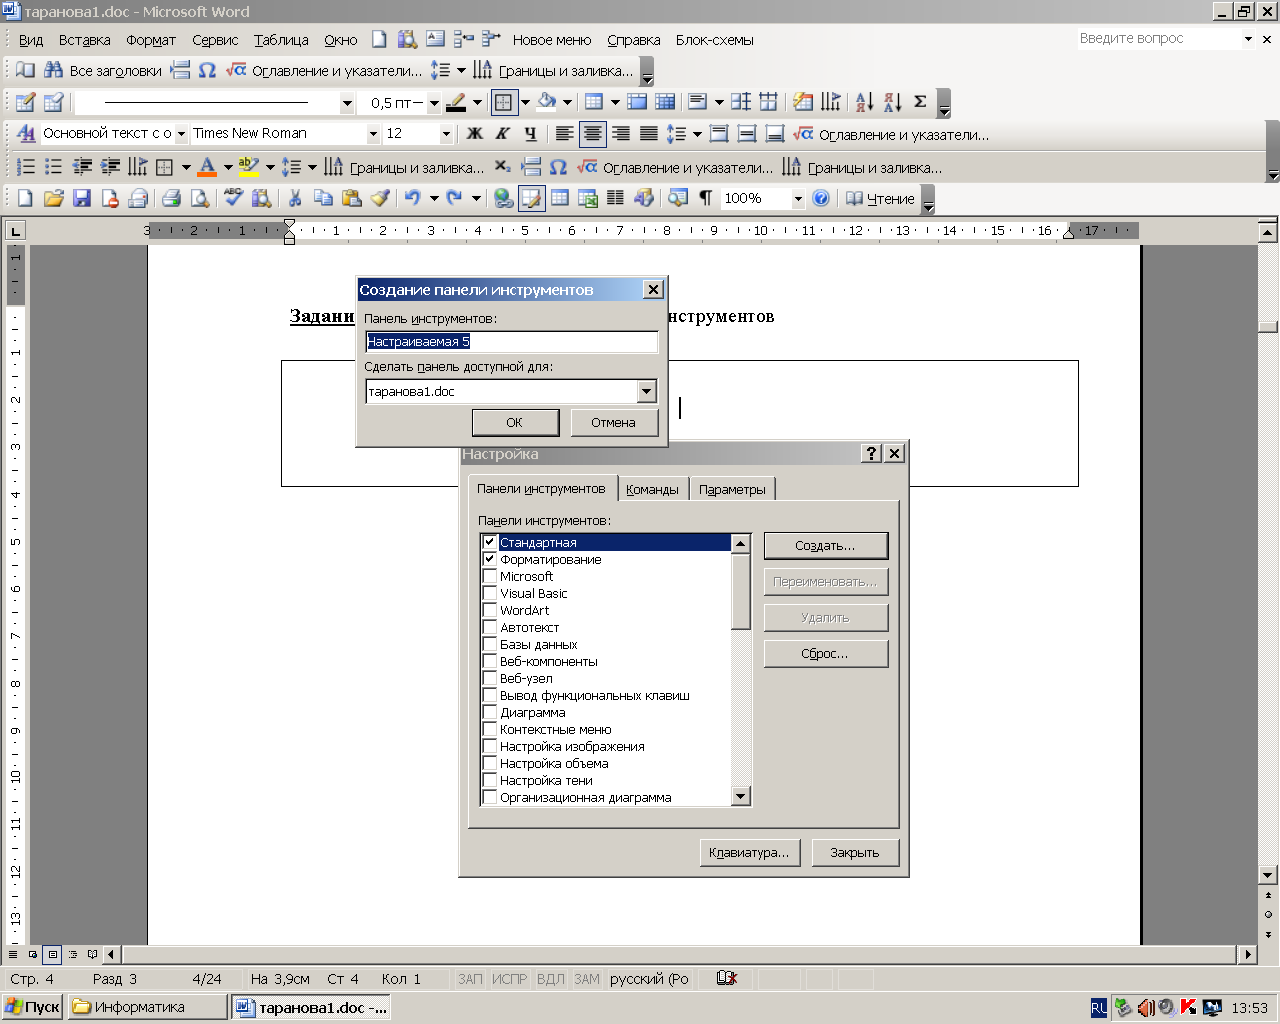The height and width of the screenshot is (1024, 1280).
Task: Click Sort Ascending А-Я icon
Action: point(865,101)
